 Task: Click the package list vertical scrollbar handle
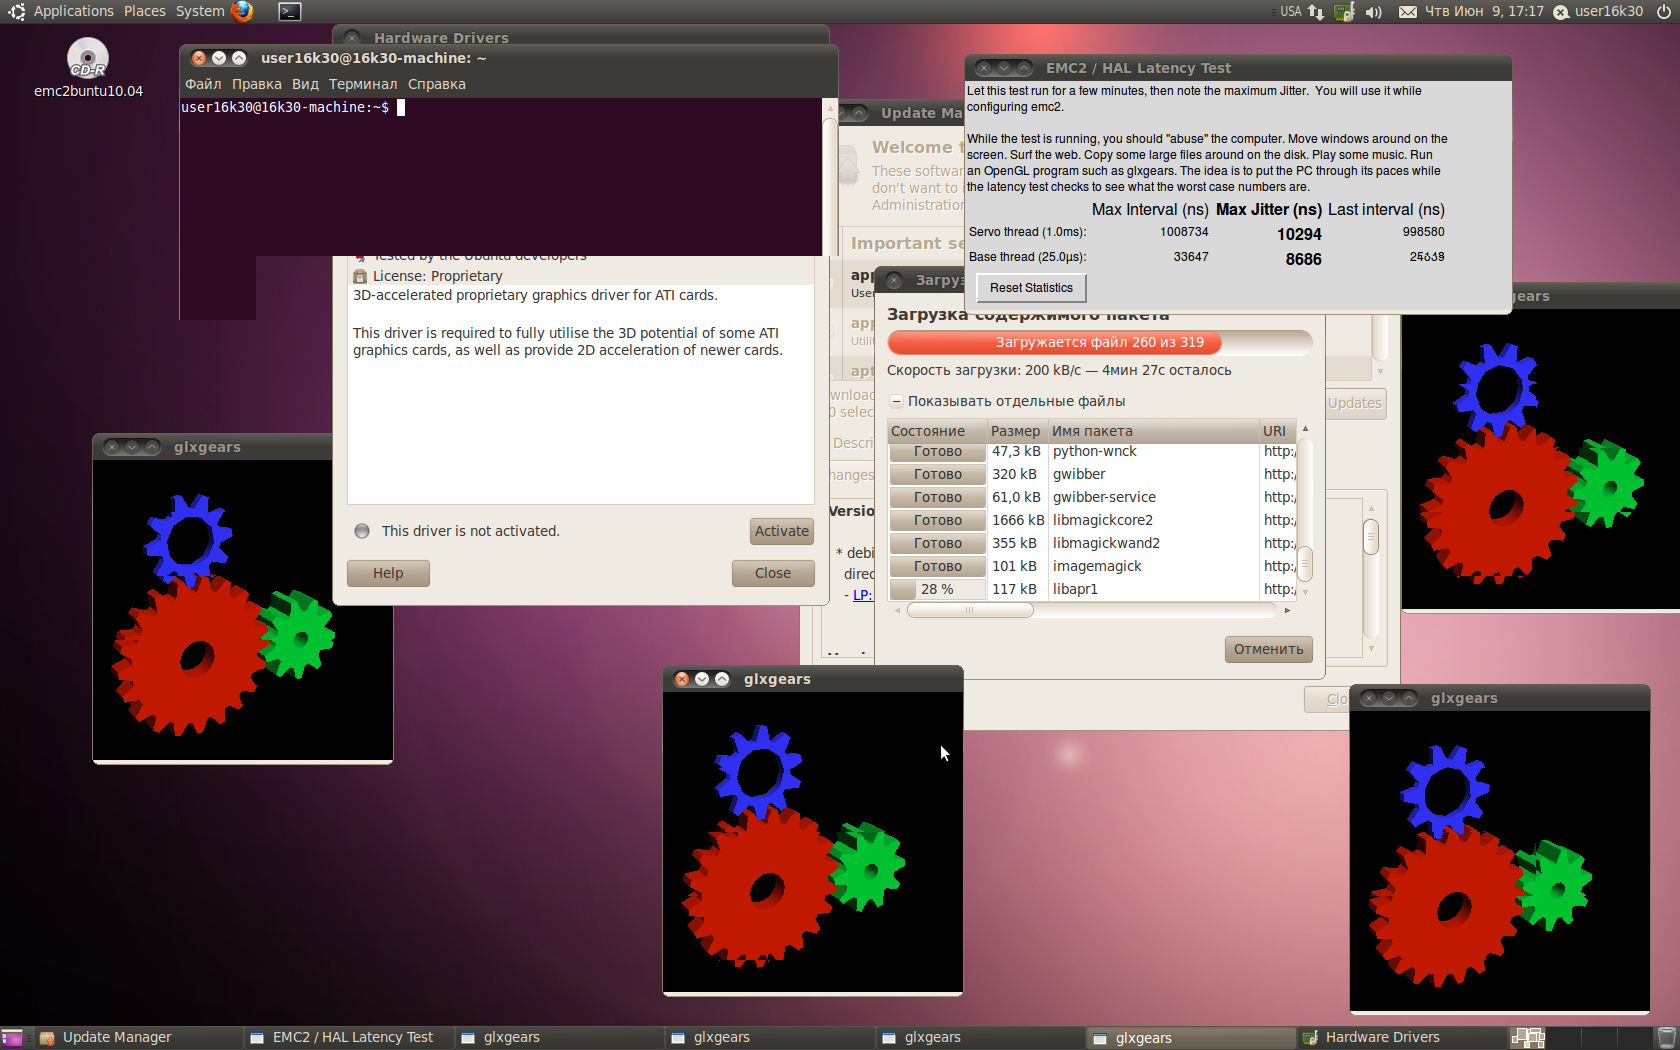click(x=1305, y=563)
